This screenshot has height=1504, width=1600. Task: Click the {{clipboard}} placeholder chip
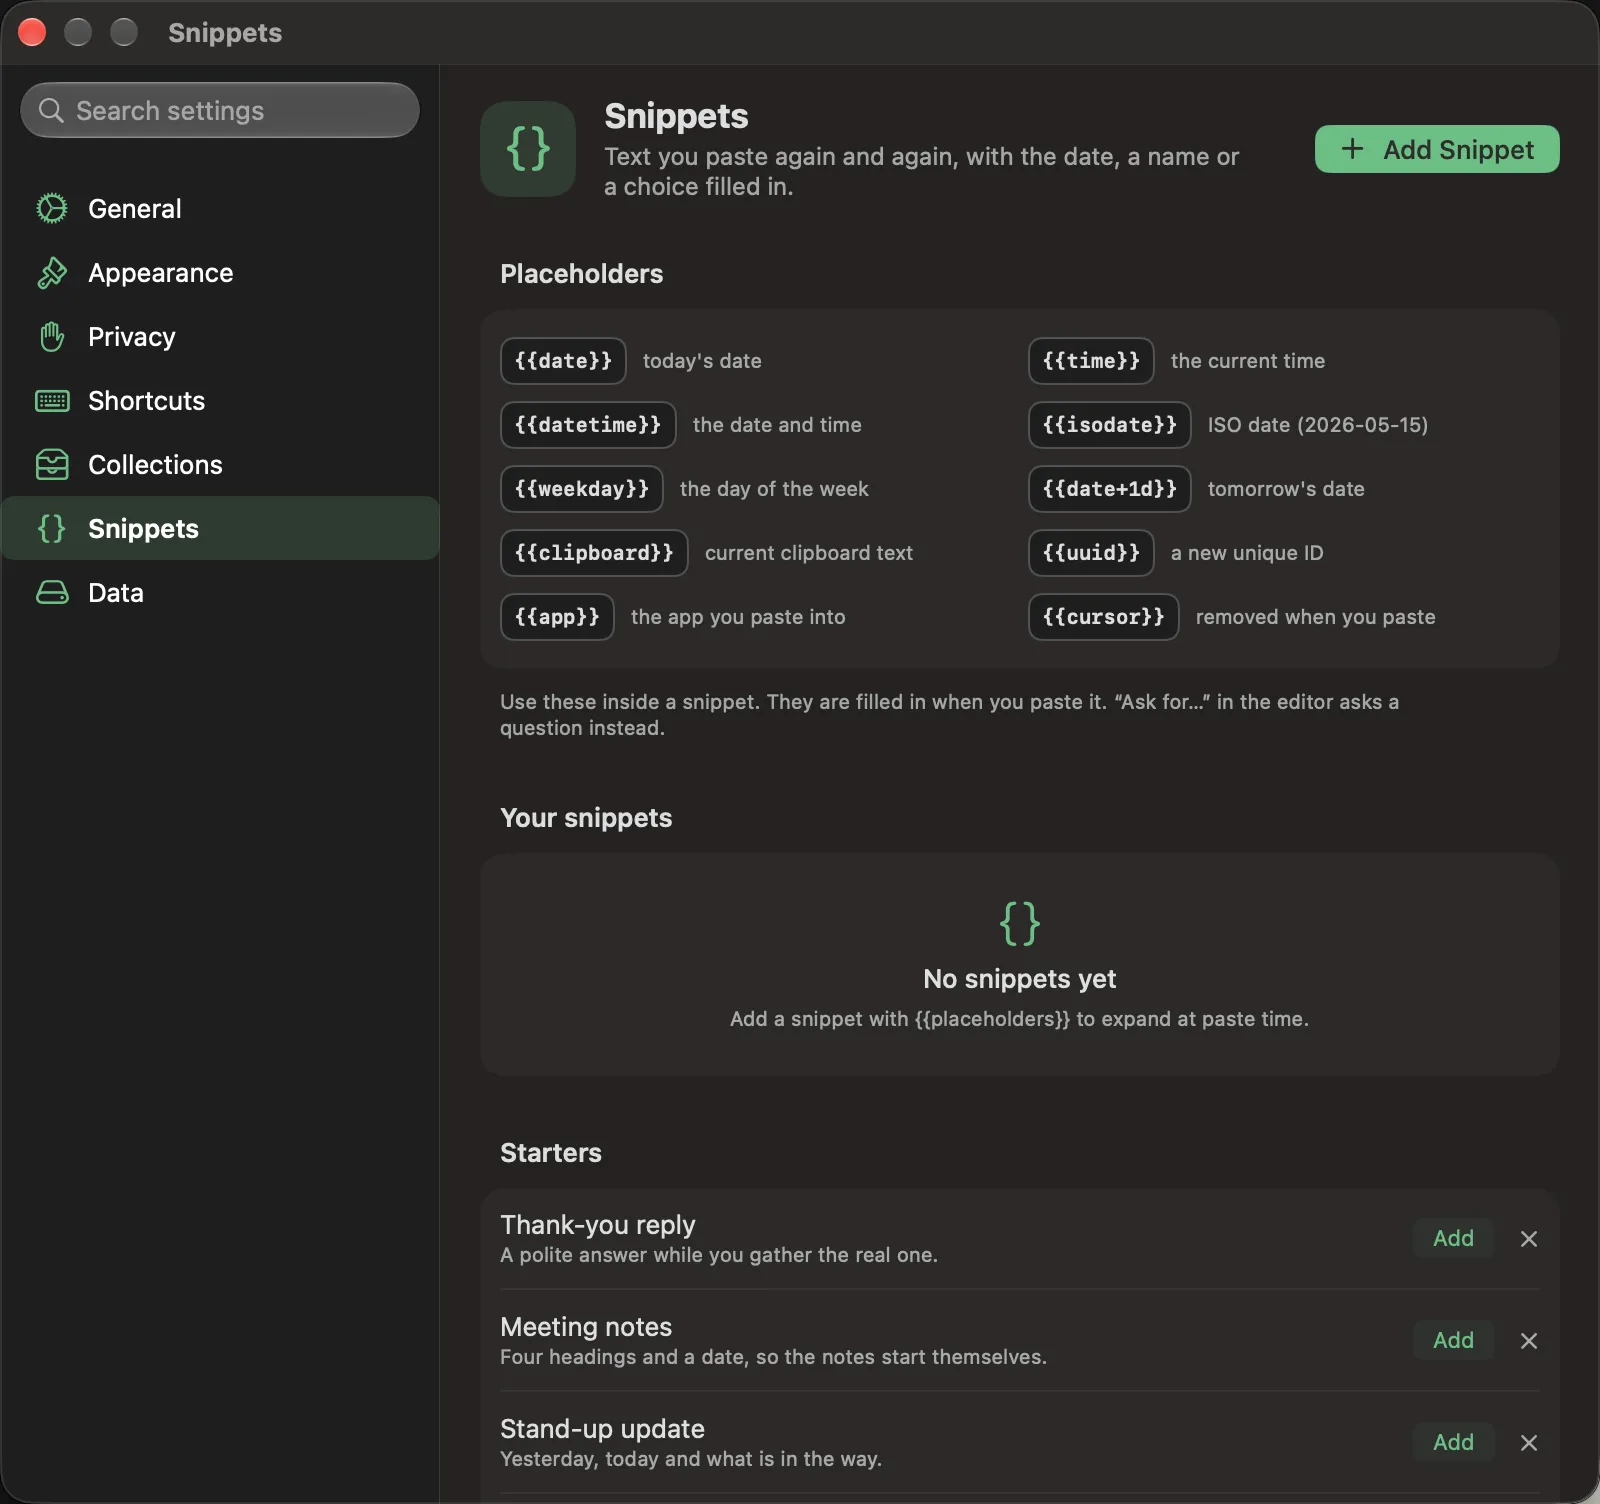pyautogui.click(x=594, y=553)
